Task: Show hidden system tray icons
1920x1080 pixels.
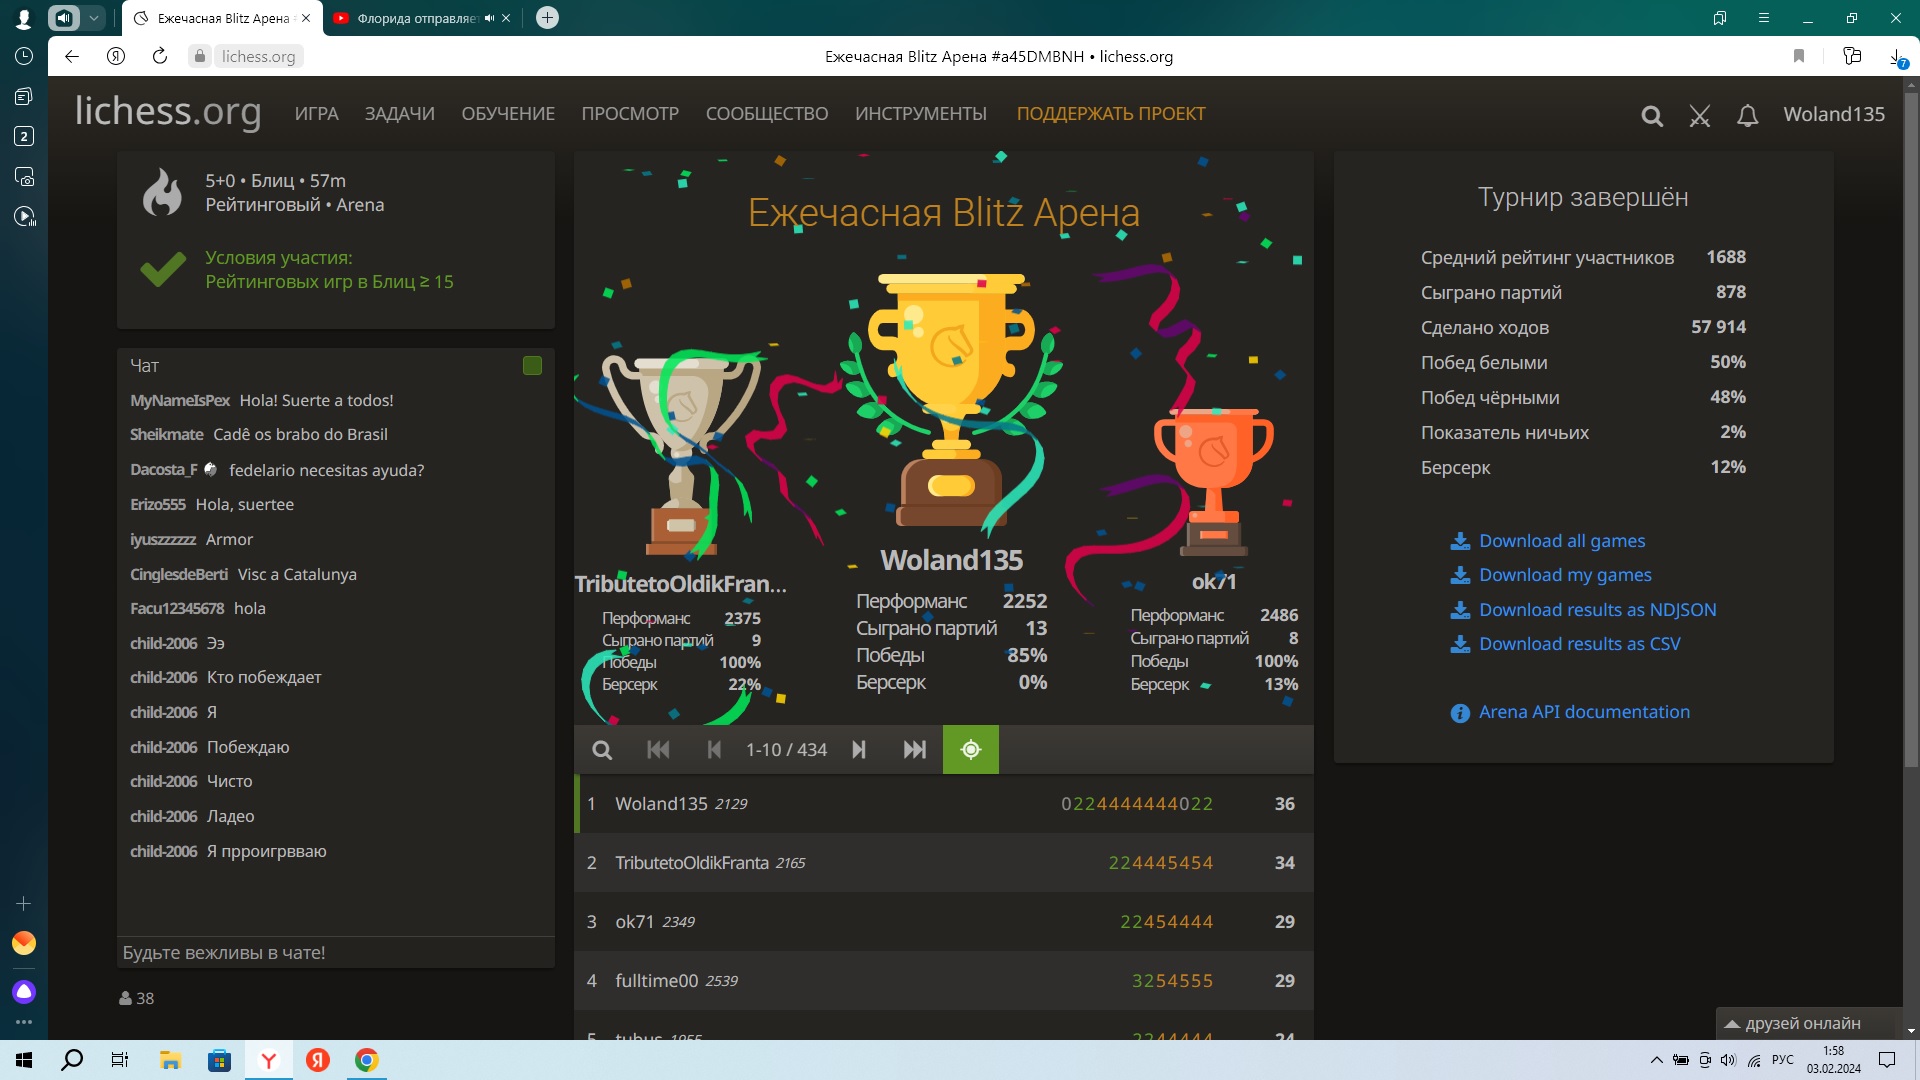Action: (x=1657, y=1060)
